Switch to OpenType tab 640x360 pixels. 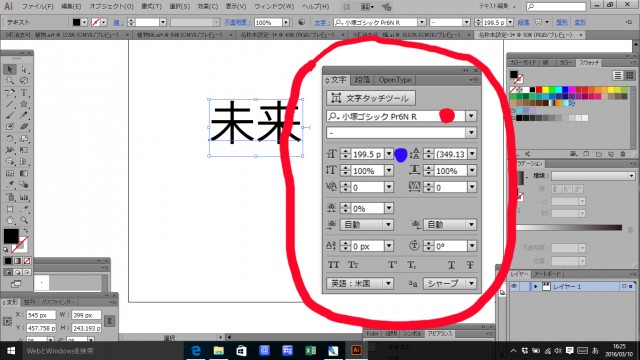click(x=395, y=80)
